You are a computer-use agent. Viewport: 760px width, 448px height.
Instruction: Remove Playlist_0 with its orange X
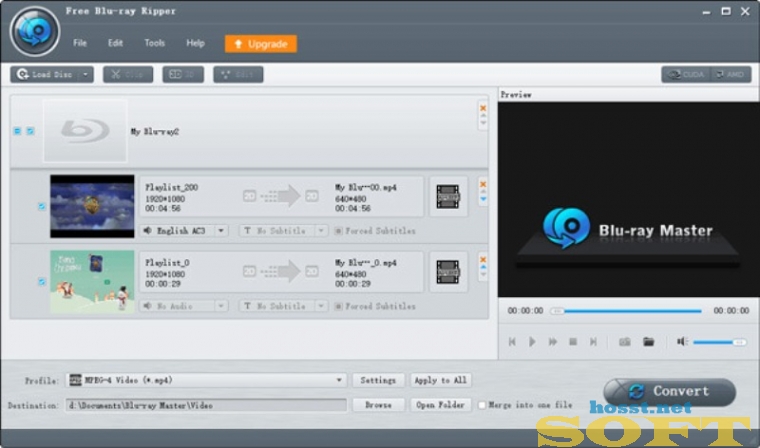[x=483, y=259]
